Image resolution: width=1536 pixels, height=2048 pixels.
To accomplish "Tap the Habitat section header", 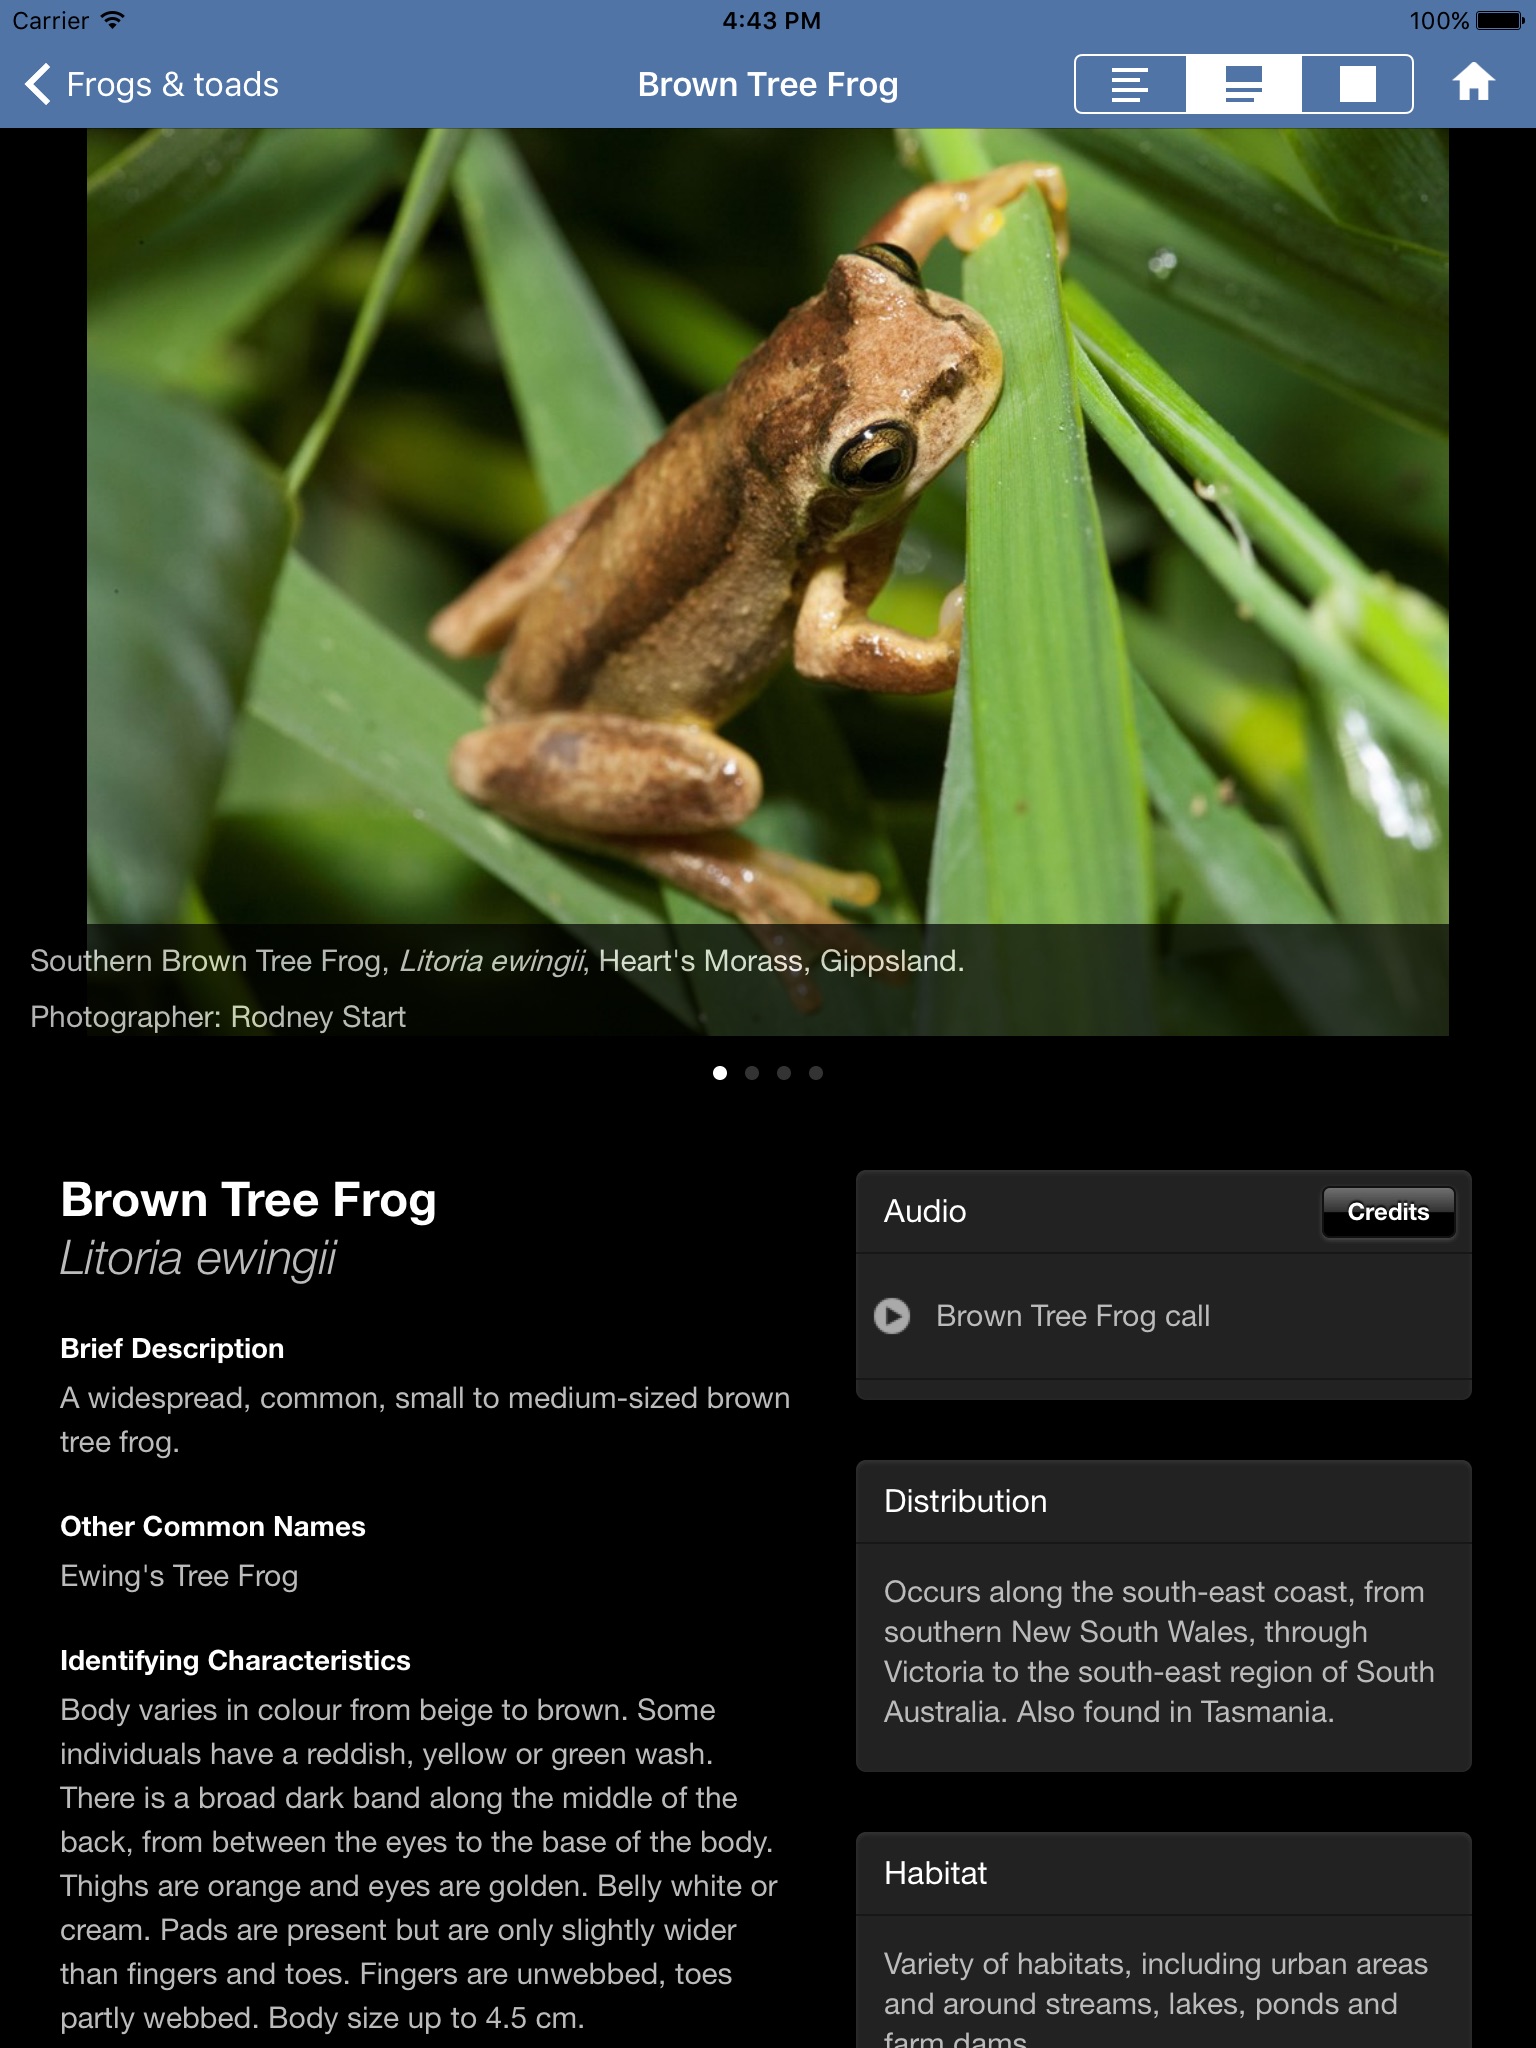I will point(935,1873).
